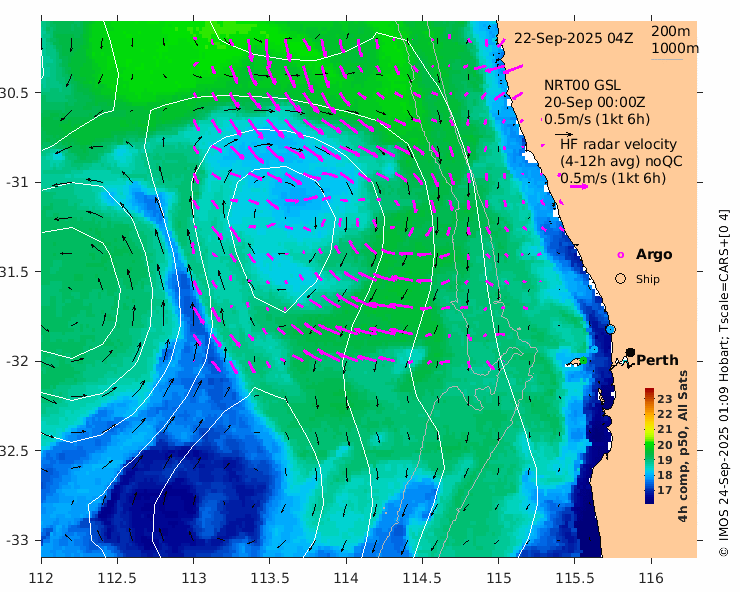
Task: Click the '22-Sep-2025 04Z' date label
Action: 573,38
